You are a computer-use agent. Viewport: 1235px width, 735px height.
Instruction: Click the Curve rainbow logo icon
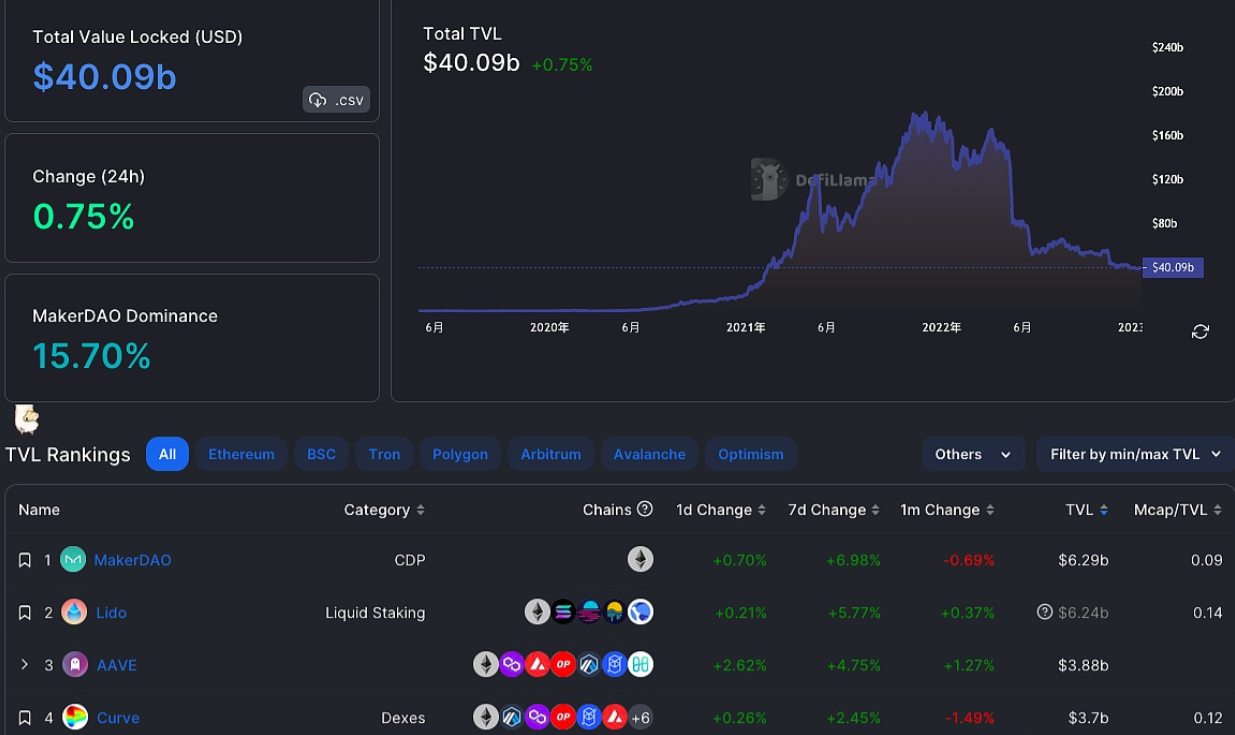point(75,717)
